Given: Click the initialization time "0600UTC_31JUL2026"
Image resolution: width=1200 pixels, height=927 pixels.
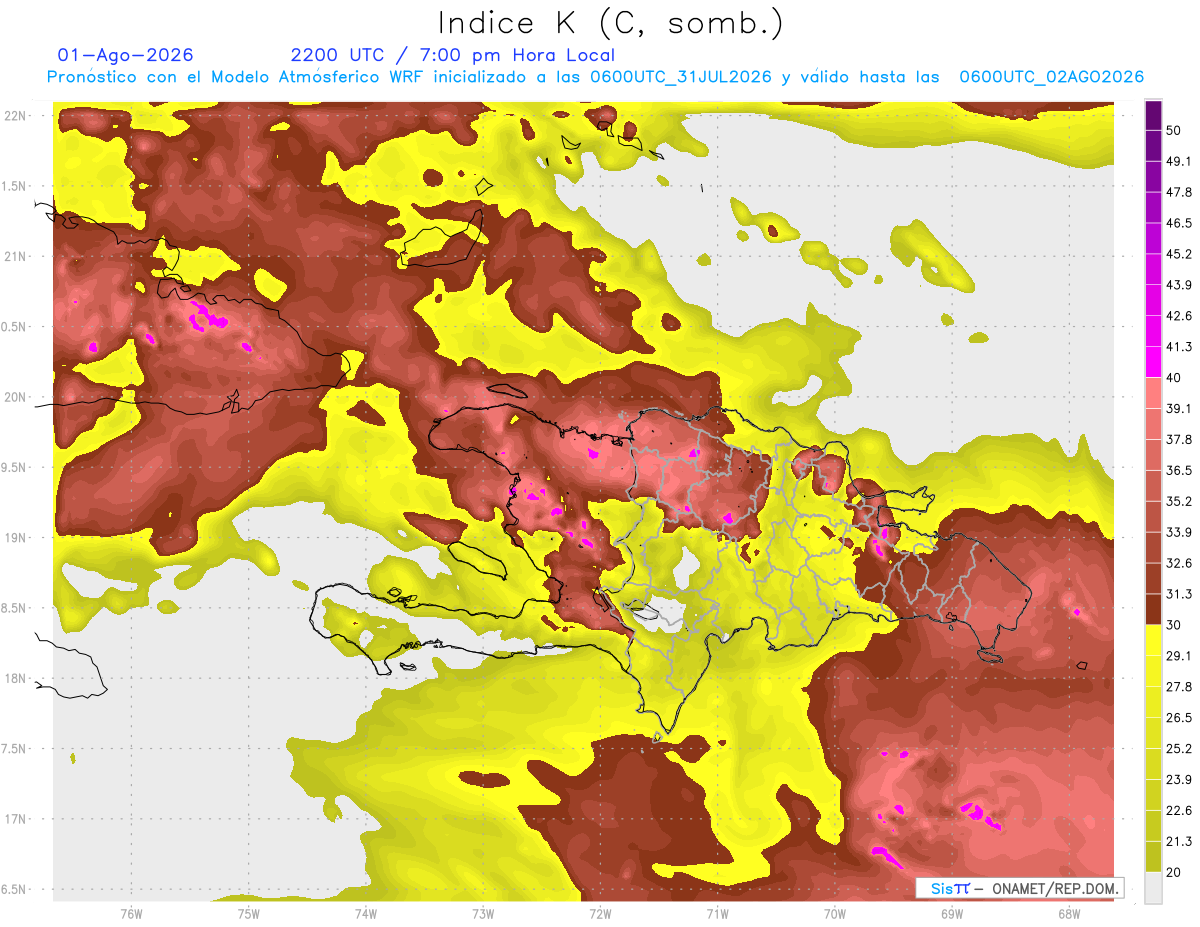Looking at the screenshot, I should click(682, 77).
